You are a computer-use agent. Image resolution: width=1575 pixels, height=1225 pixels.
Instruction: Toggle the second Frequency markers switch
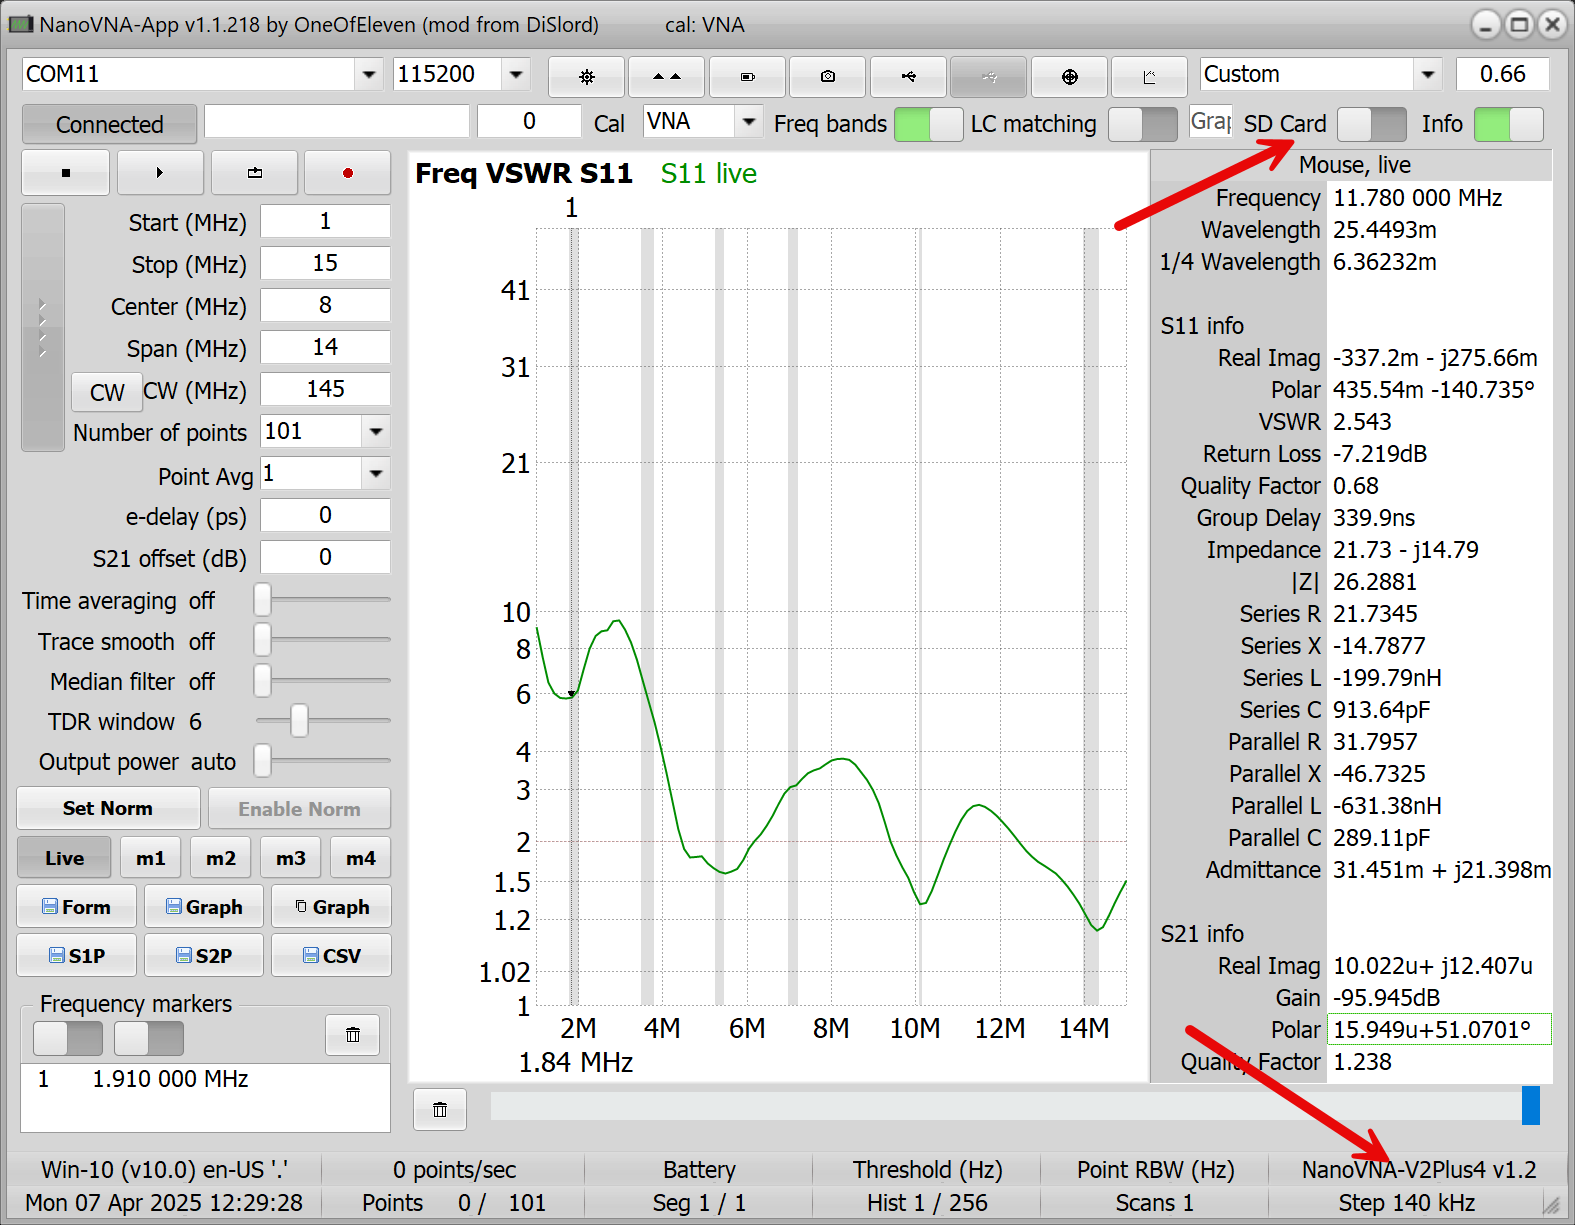[x=149, y=1038]
